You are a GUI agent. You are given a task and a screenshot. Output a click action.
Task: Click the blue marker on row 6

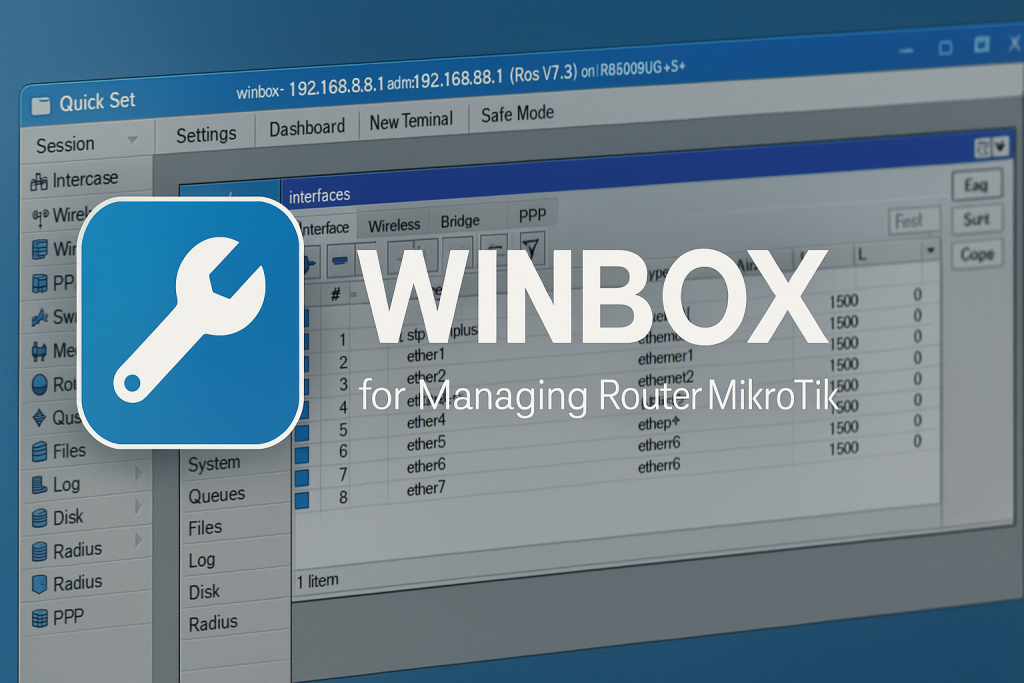[302, 456]
